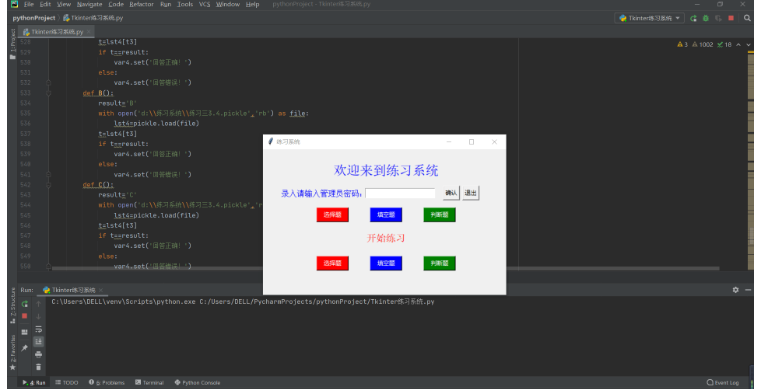Click the Clear All trash icon

click(x=39, y=367)
